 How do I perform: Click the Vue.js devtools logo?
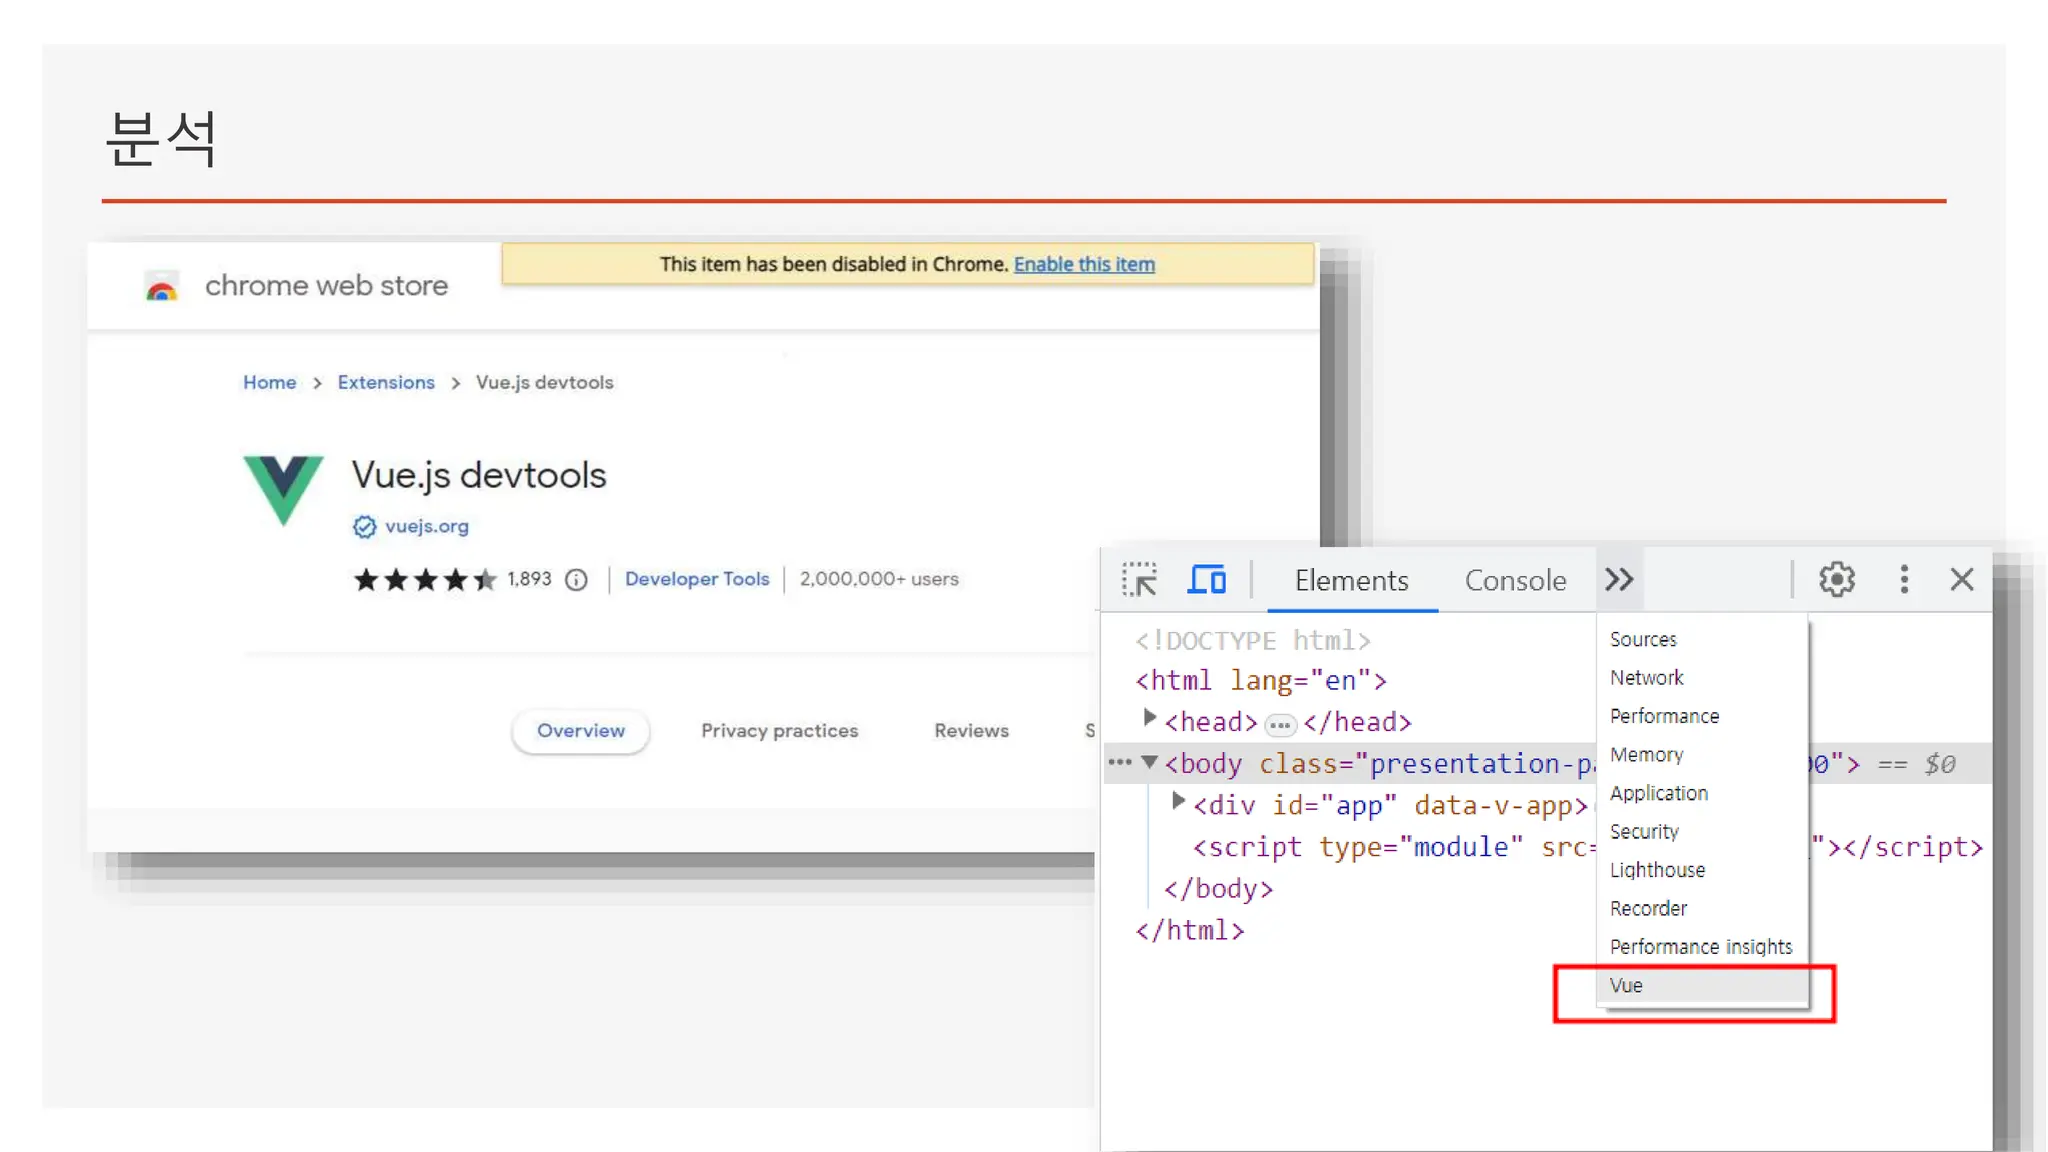(283, 489)
